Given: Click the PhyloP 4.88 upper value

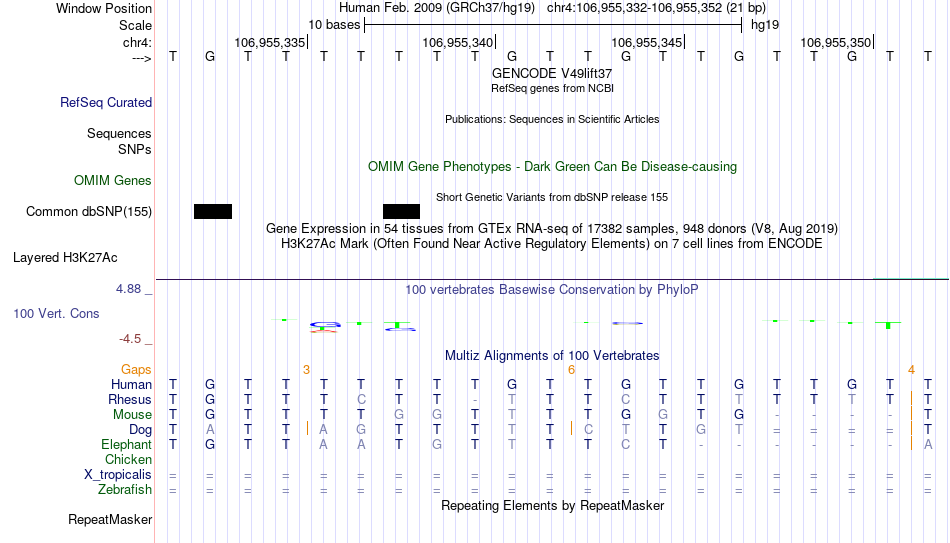Looking at the screenshot, I should (128, 289).
